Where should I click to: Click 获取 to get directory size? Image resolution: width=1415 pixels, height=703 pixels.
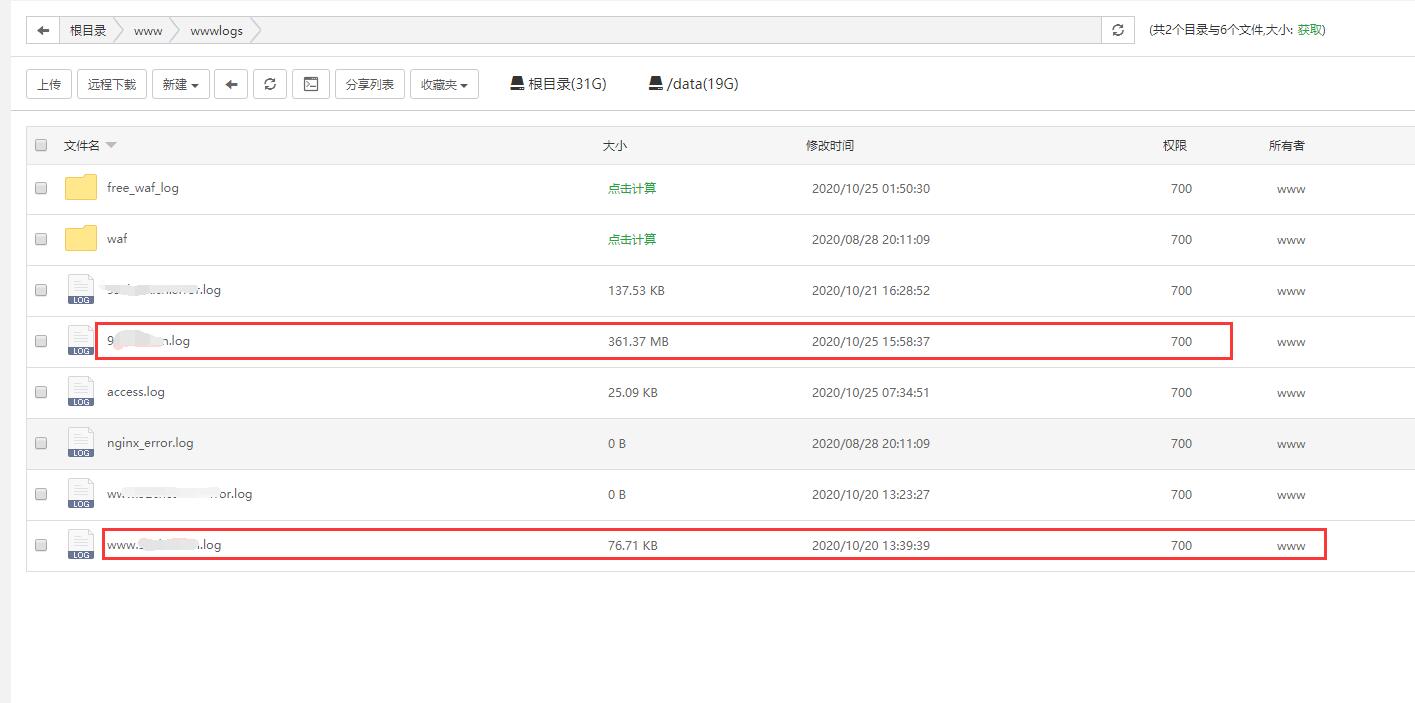click(x=1309, y=30)
